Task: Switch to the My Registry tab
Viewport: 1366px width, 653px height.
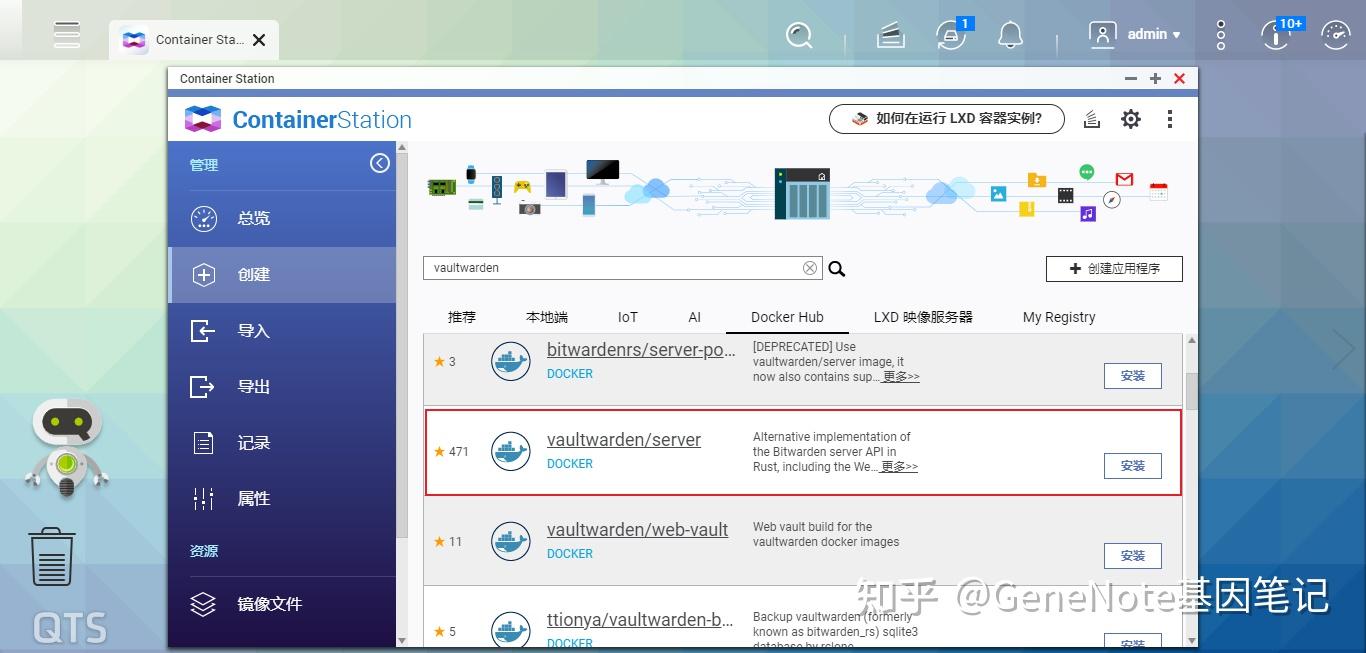Action: tap(1059, 317)
